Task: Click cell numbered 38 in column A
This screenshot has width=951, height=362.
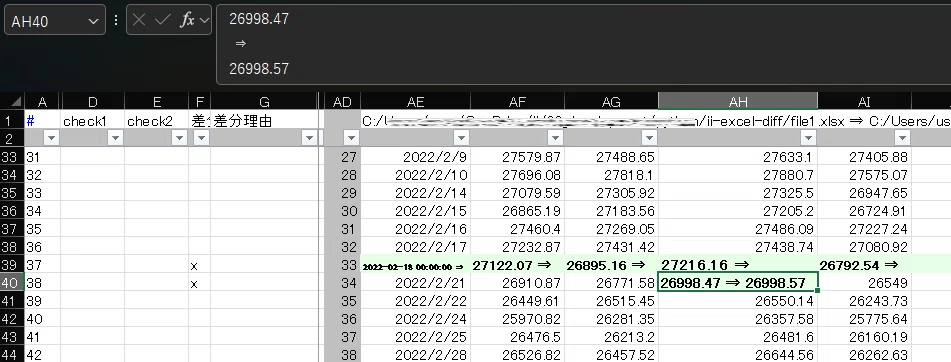Action: tap(42, 283)
